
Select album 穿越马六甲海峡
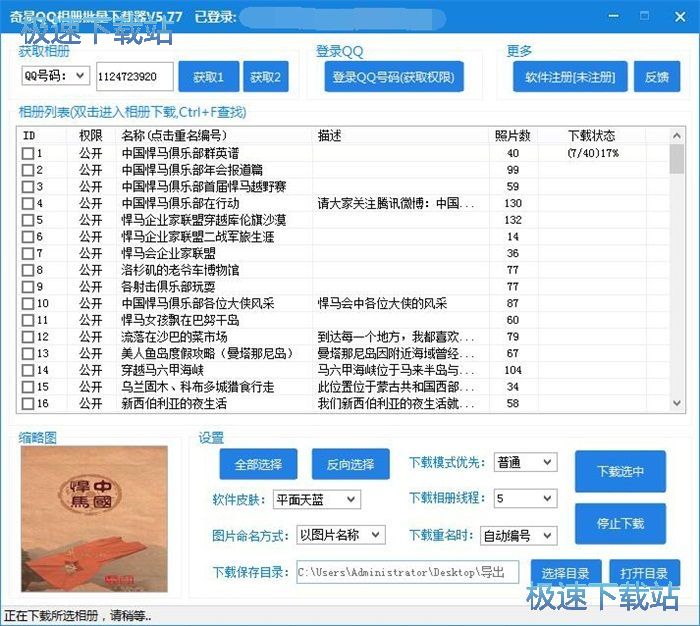coord(162,371)
